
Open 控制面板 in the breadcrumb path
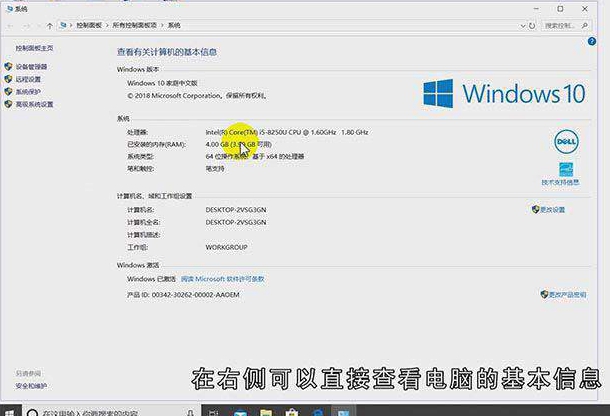coord(89,25)
